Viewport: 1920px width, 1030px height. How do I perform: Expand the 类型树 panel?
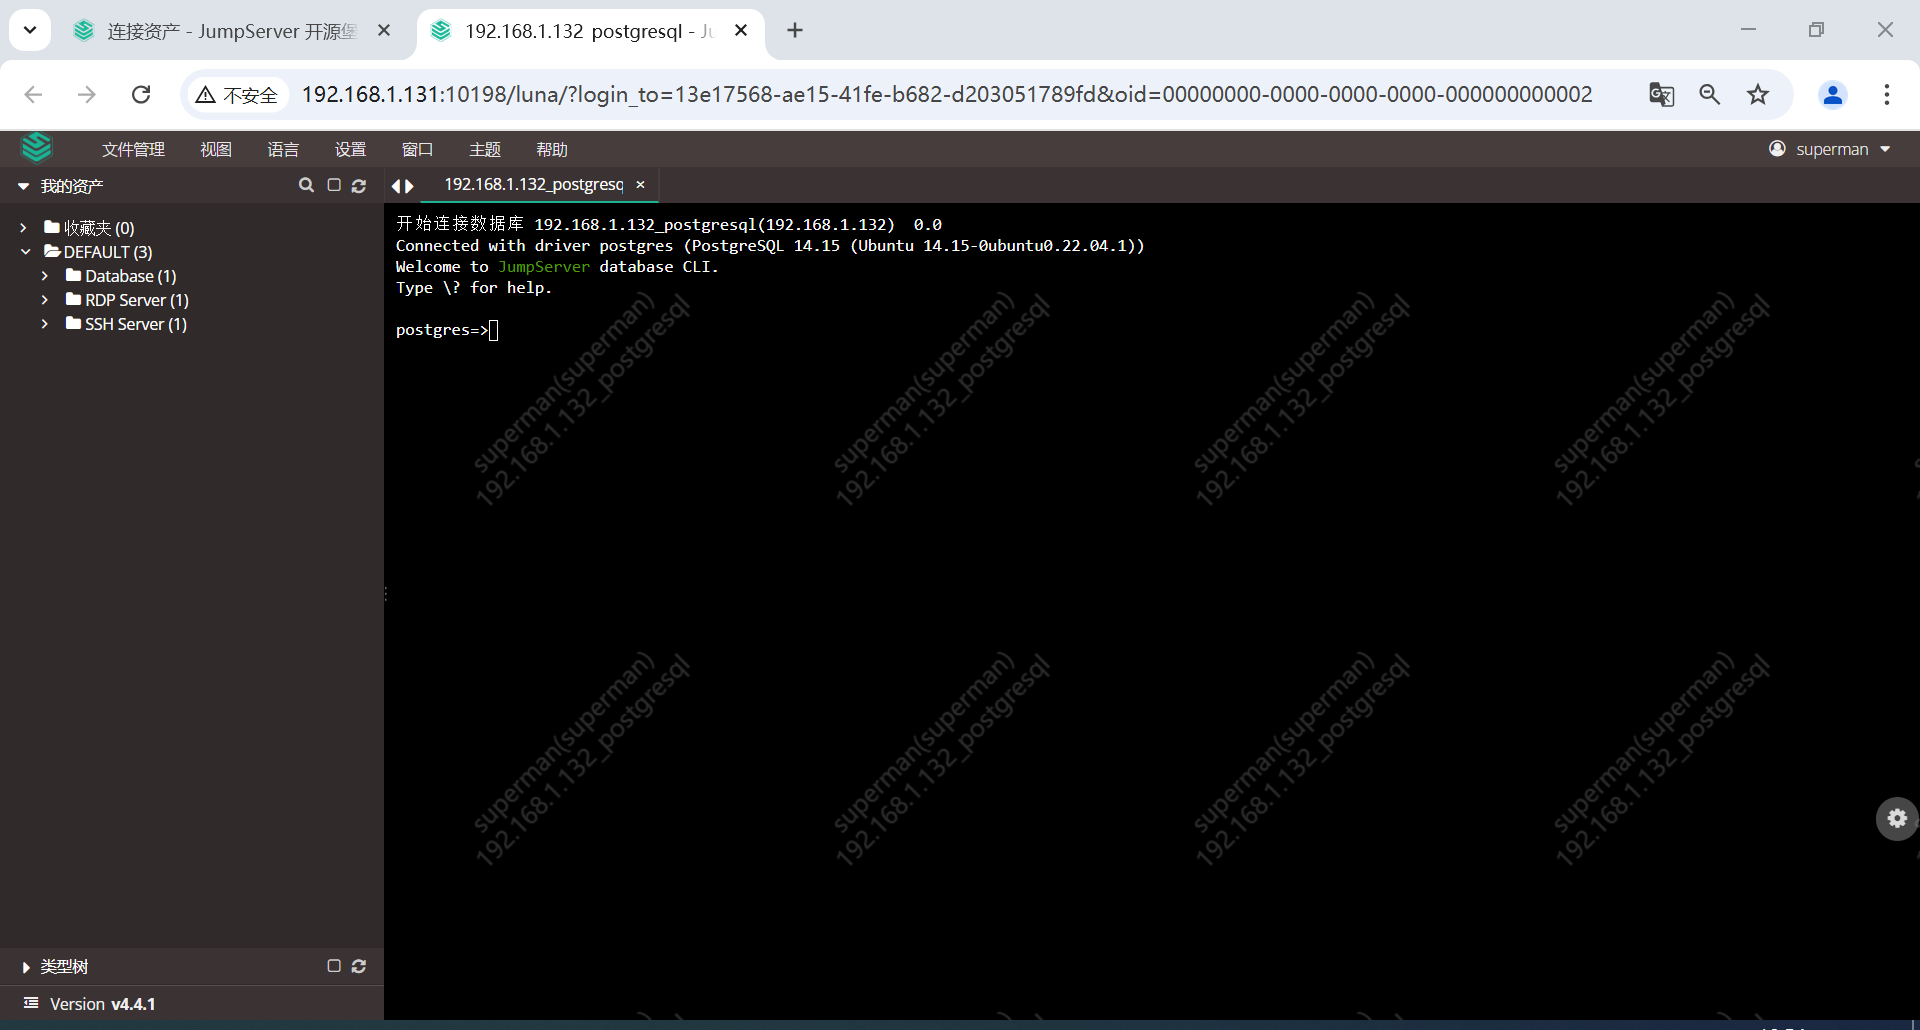tap(26, 967)
